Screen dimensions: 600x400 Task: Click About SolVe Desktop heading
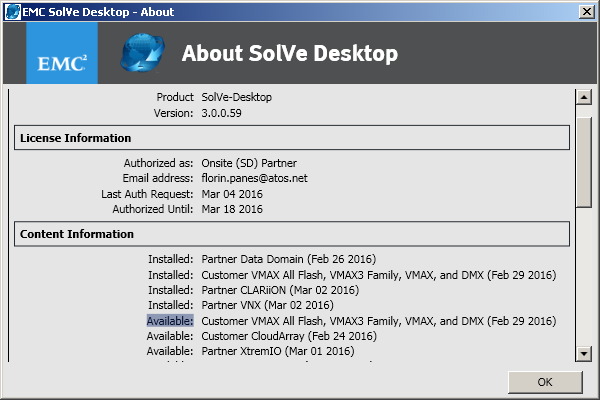290,53
